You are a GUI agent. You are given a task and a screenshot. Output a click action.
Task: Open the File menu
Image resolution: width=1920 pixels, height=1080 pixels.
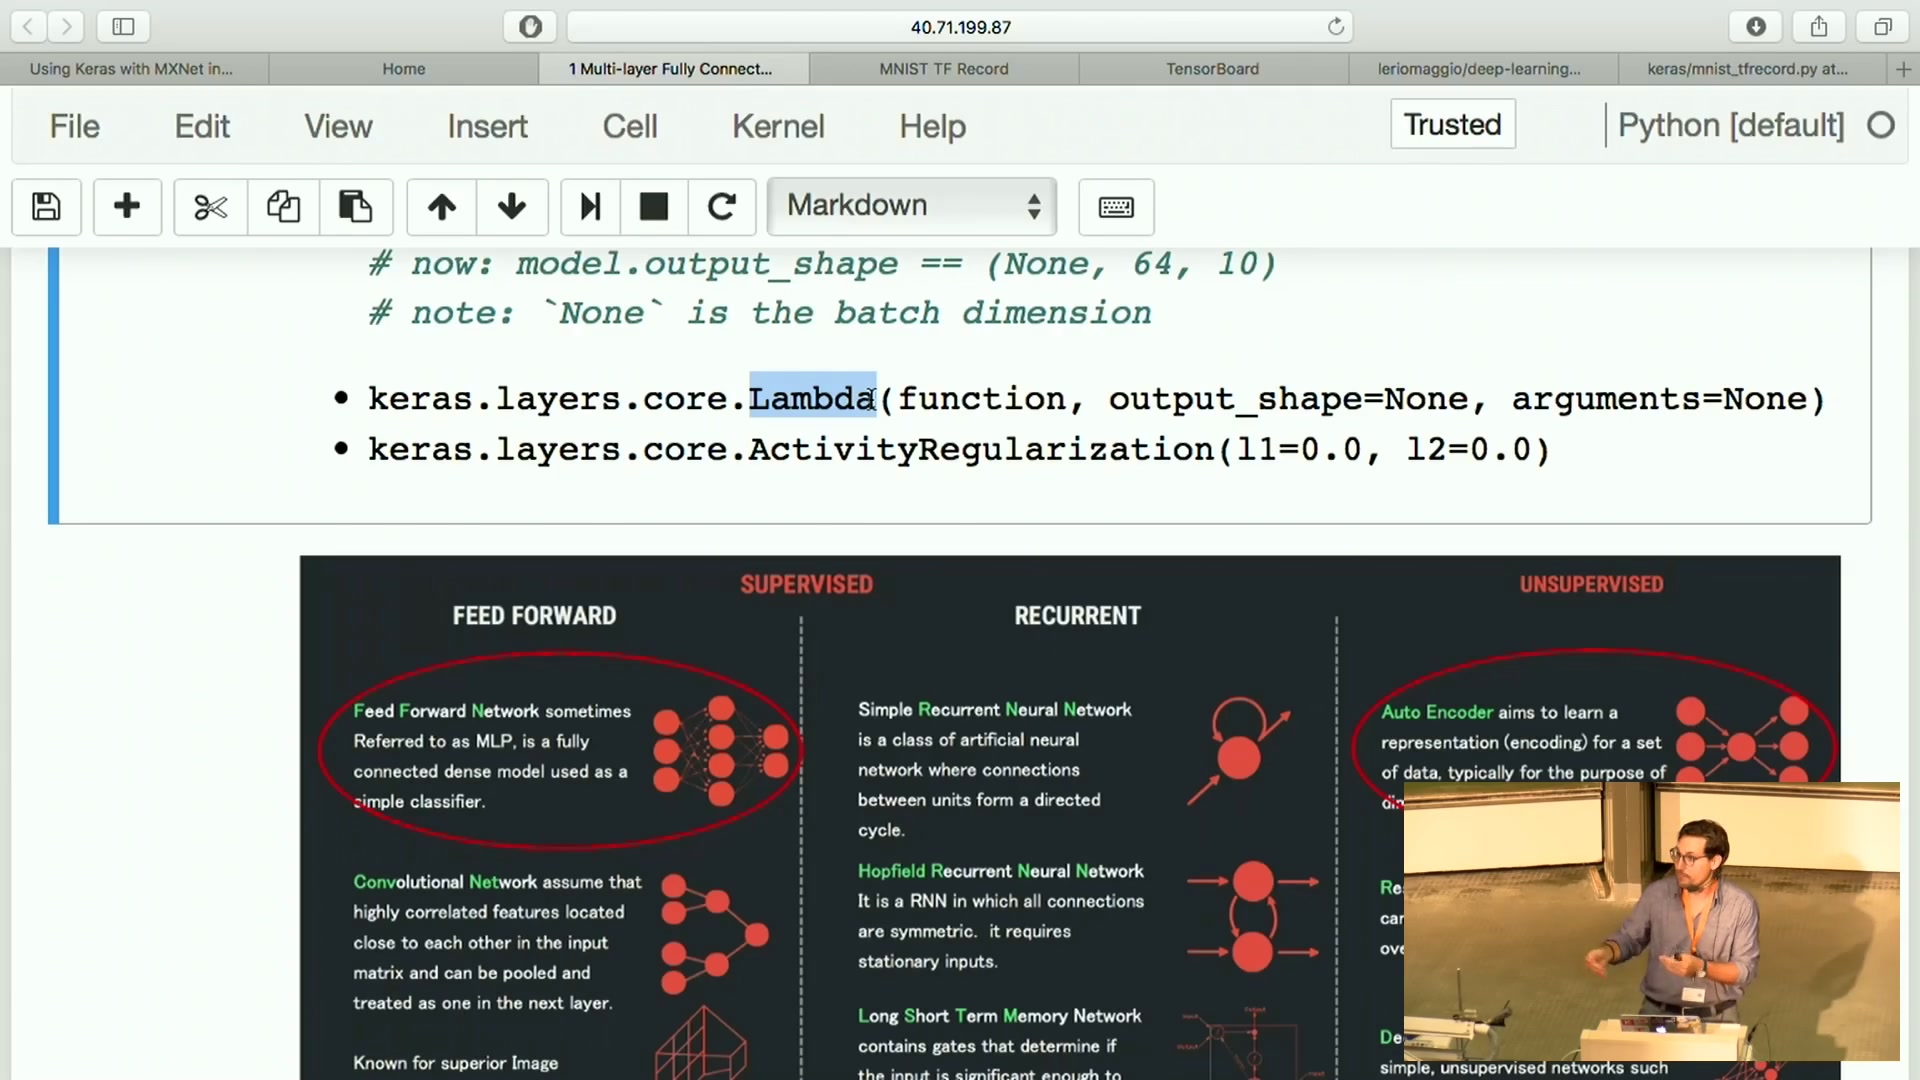coord(75,126)
